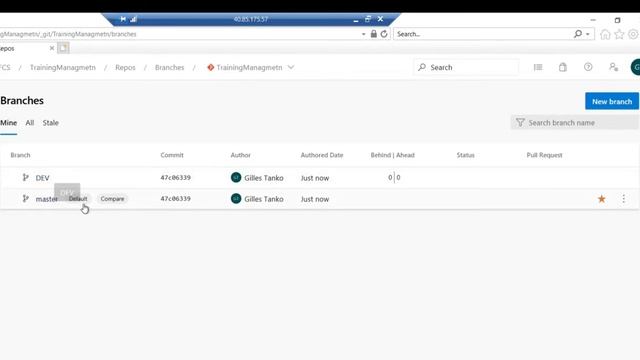
Task: Toggle the favorite star on master
Action: (602, 199)
